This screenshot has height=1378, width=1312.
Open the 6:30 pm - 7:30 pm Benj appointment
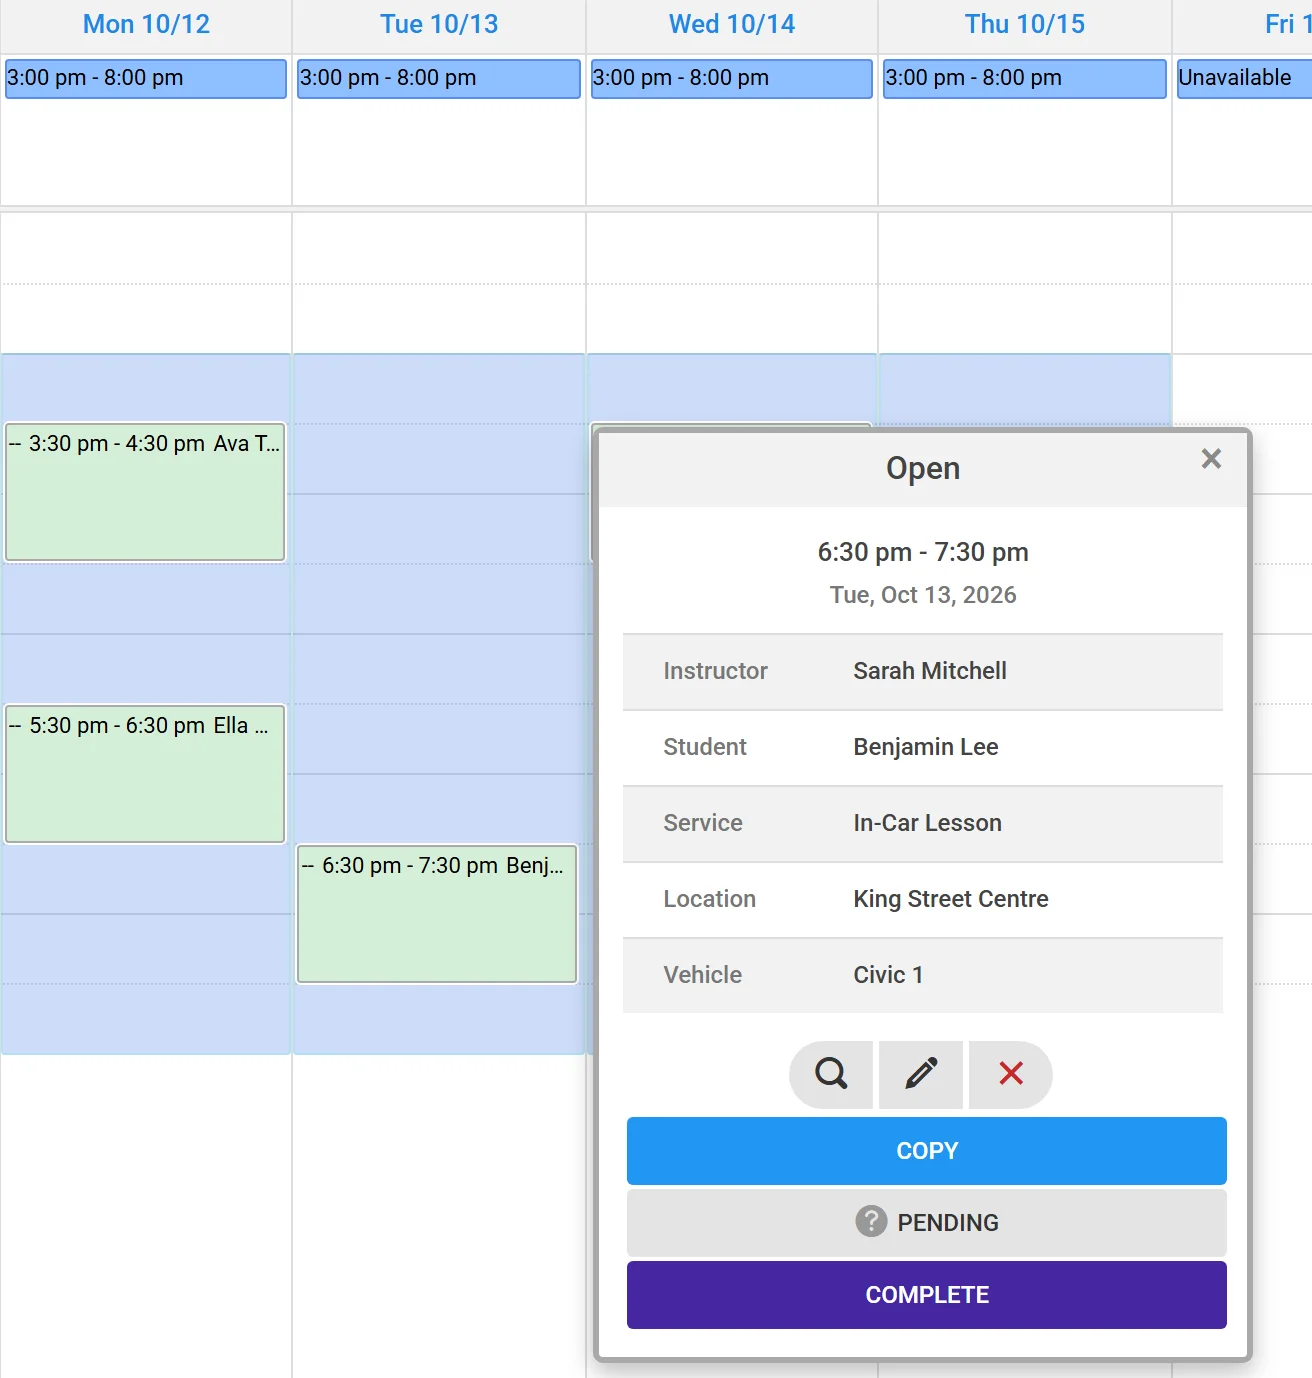pyautogui.click(x=437, y=914)
